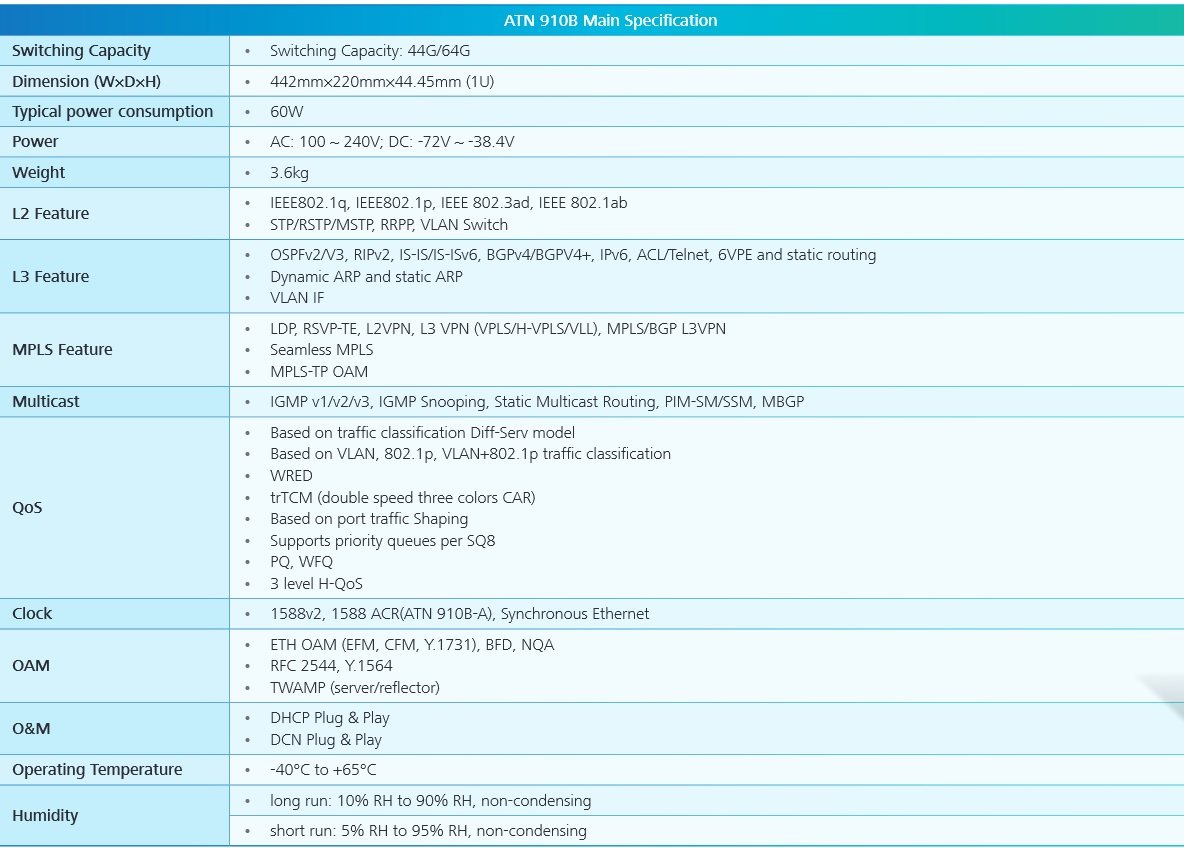Viewport: 1184px width, 848px height.
Task: Click the 'OSPFv2/V3, RIPv2' routing protocols line
Action: point(573,255)
